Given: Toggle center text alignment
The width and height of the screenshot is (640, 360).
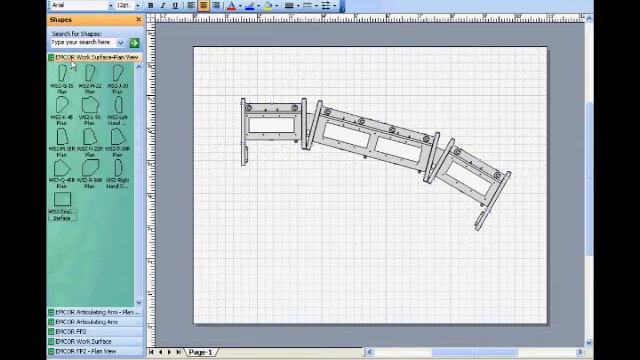Looking at the screenshot, I should (203, 5).
